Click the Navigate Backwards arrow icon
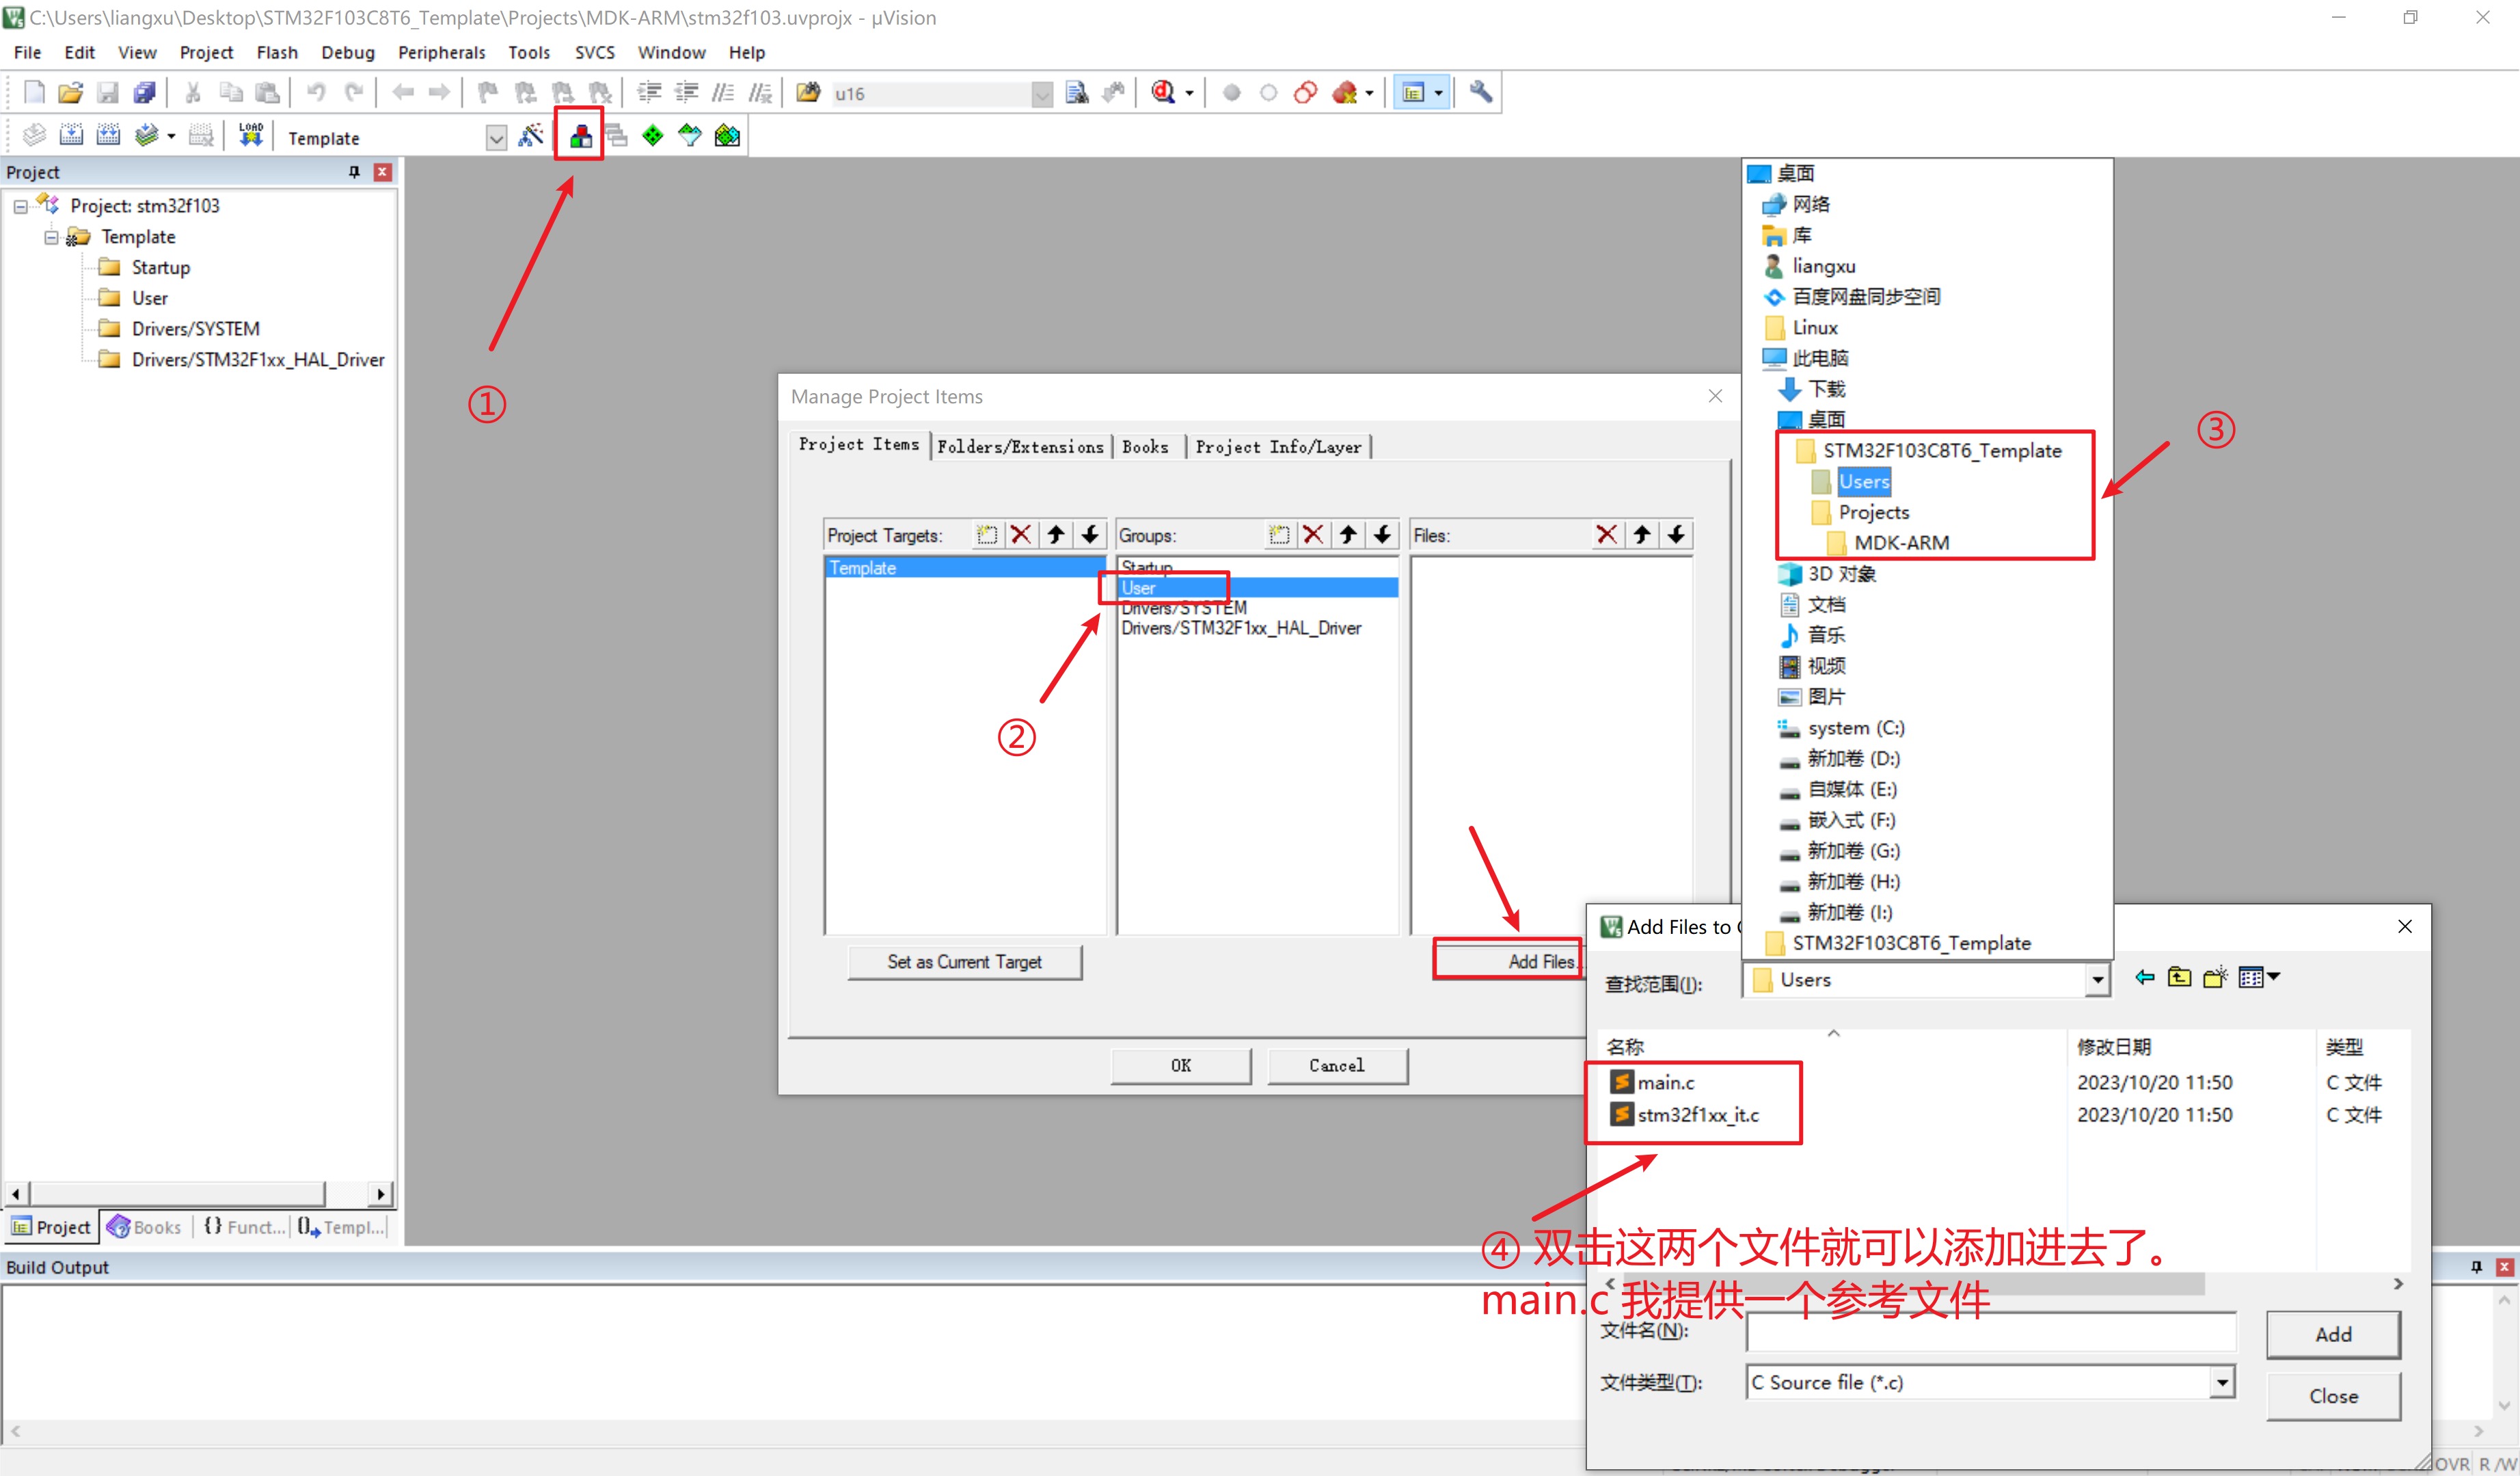 pyautogui.click(x=403, y=93)
